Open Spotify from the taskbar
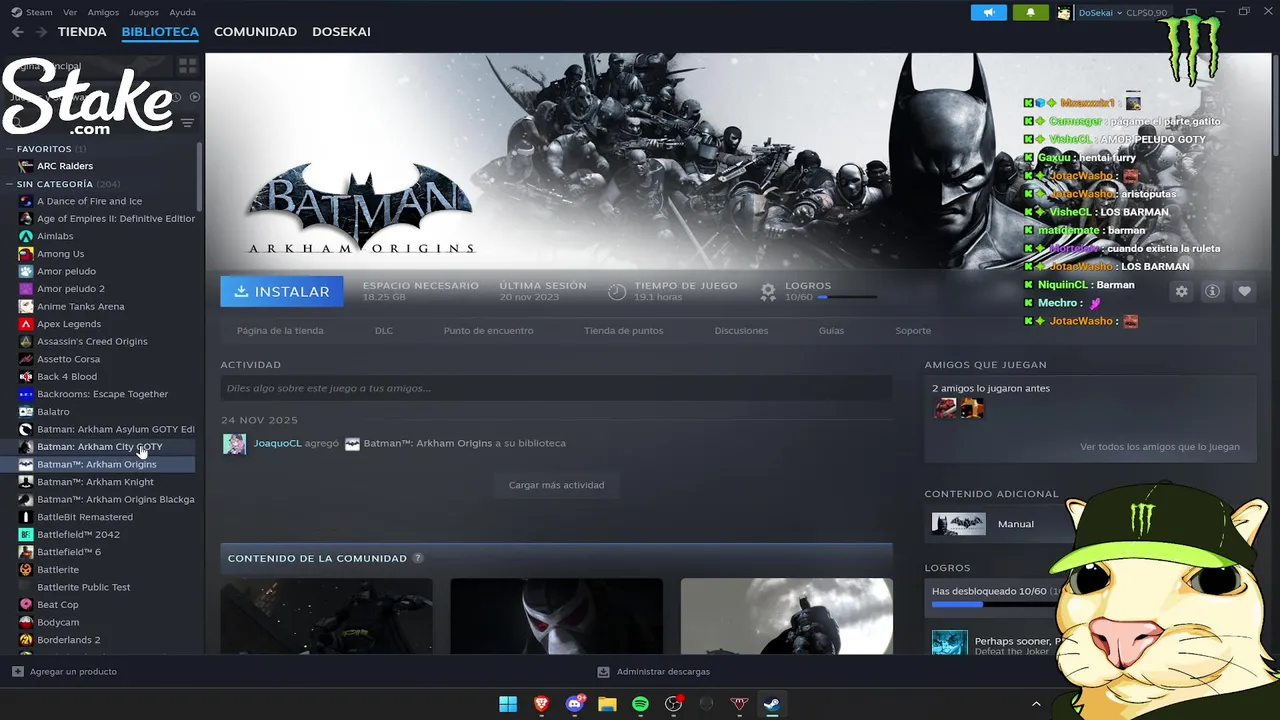The width and height of the screenshot is (1280, 720). (640, 704)
